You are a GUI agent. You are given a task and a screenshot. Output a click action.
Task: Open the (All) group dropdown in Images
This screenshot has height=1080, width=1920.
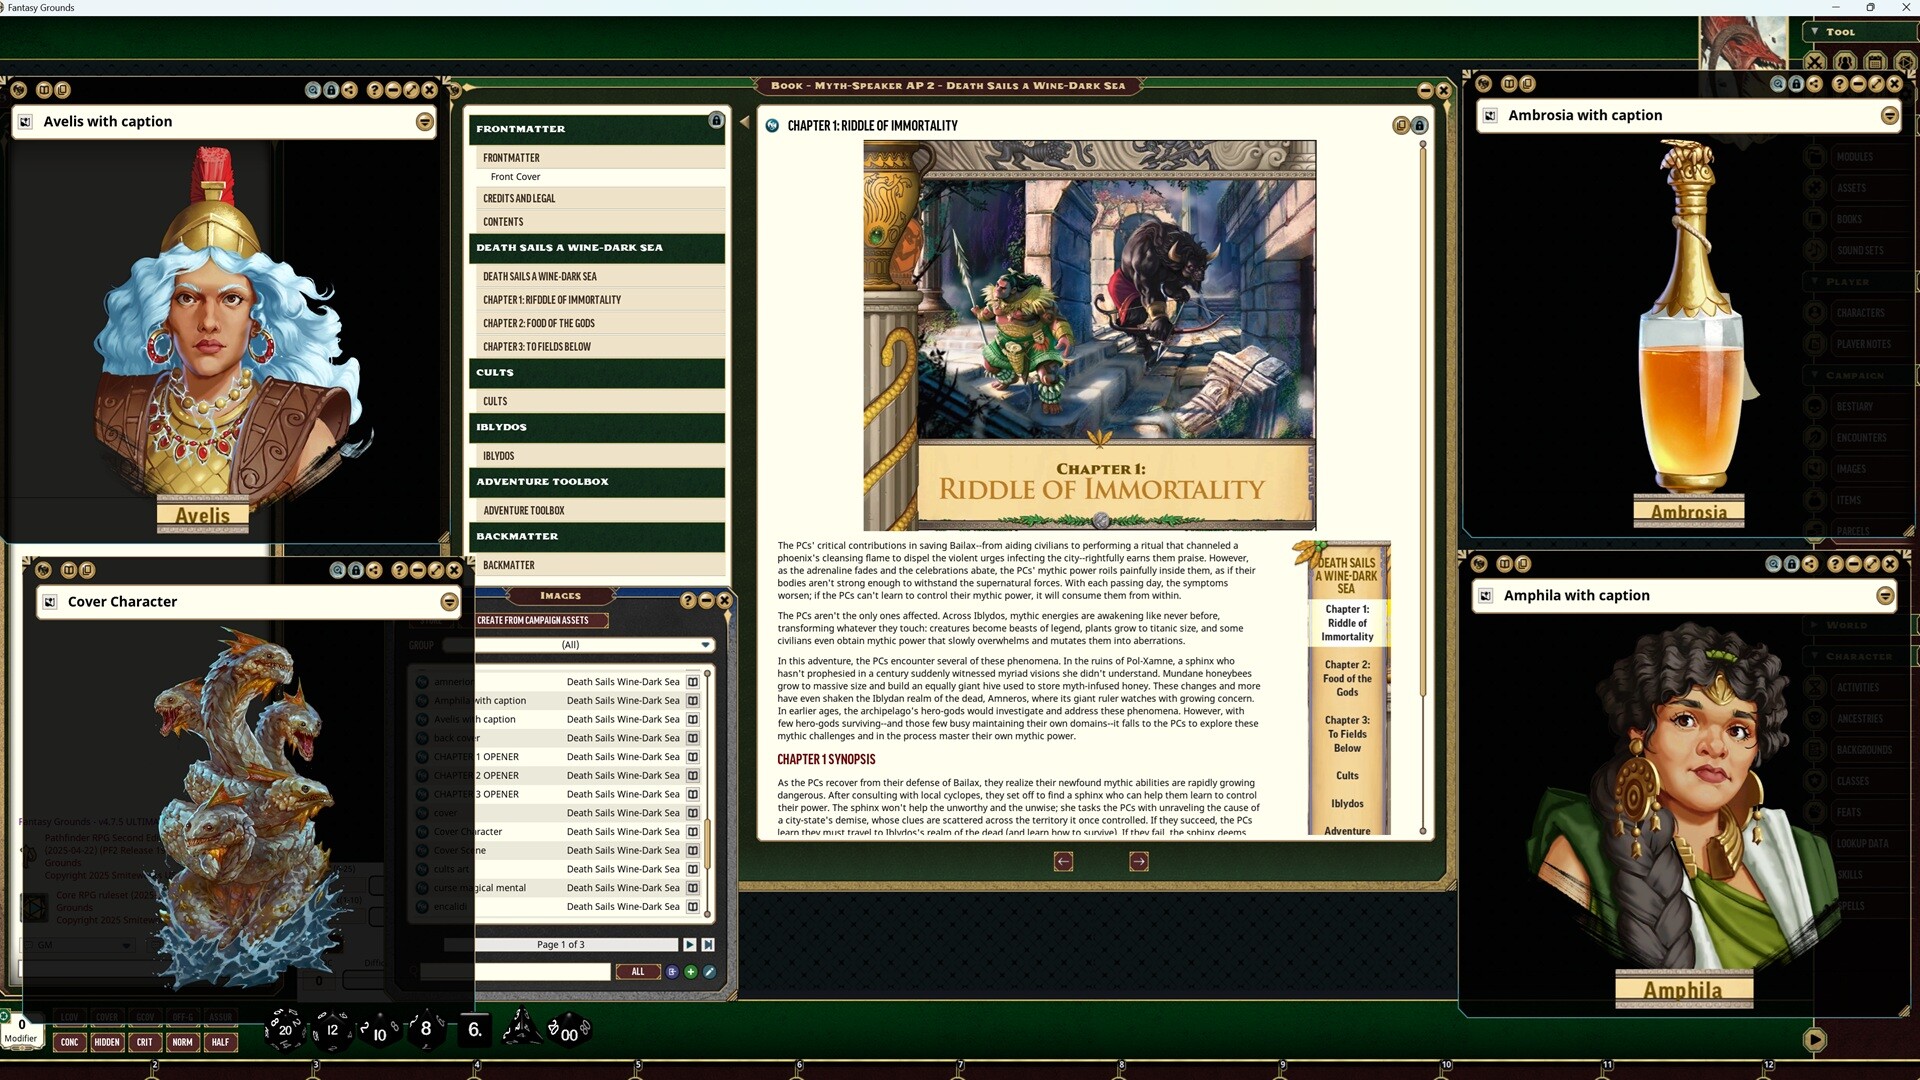tap(706, 645)
